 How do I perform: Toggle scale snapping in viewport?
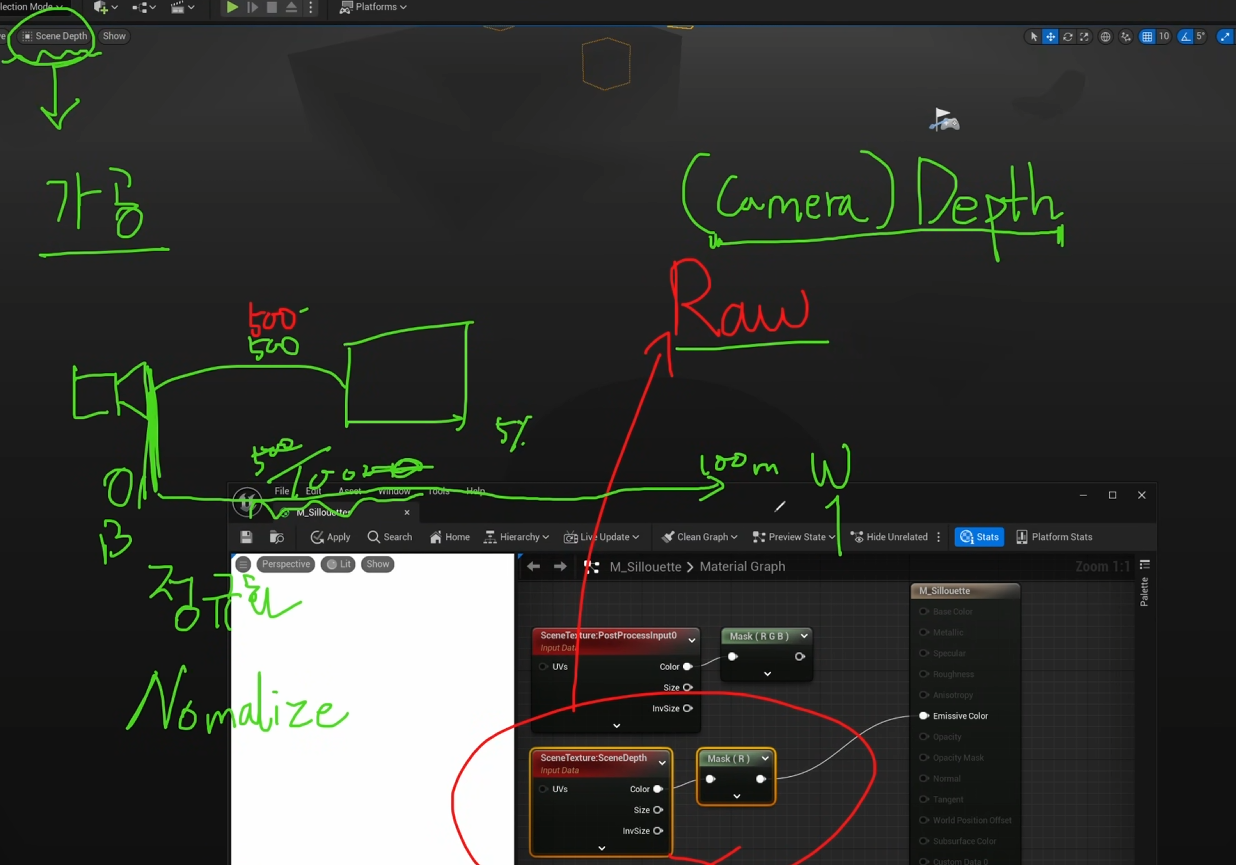coord(1225,37)
